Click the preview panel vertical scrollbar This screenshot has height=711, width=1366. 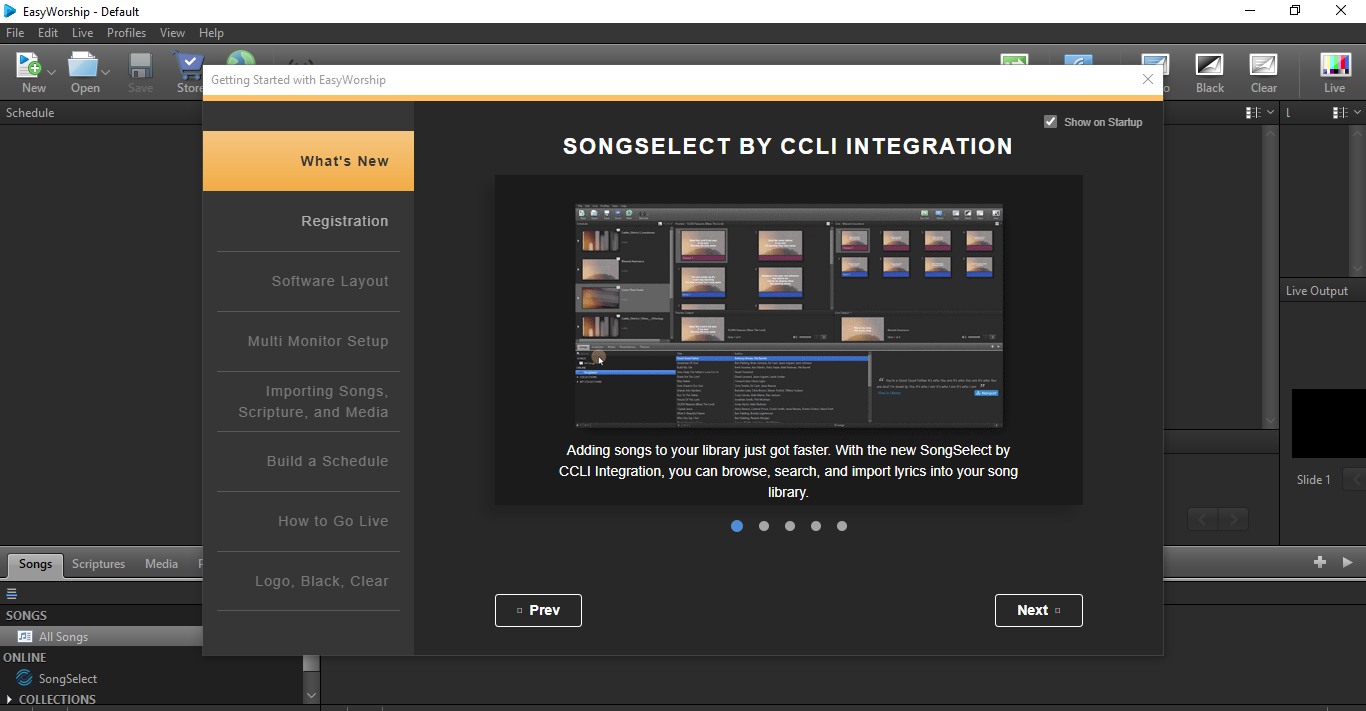pos(1270,276)
